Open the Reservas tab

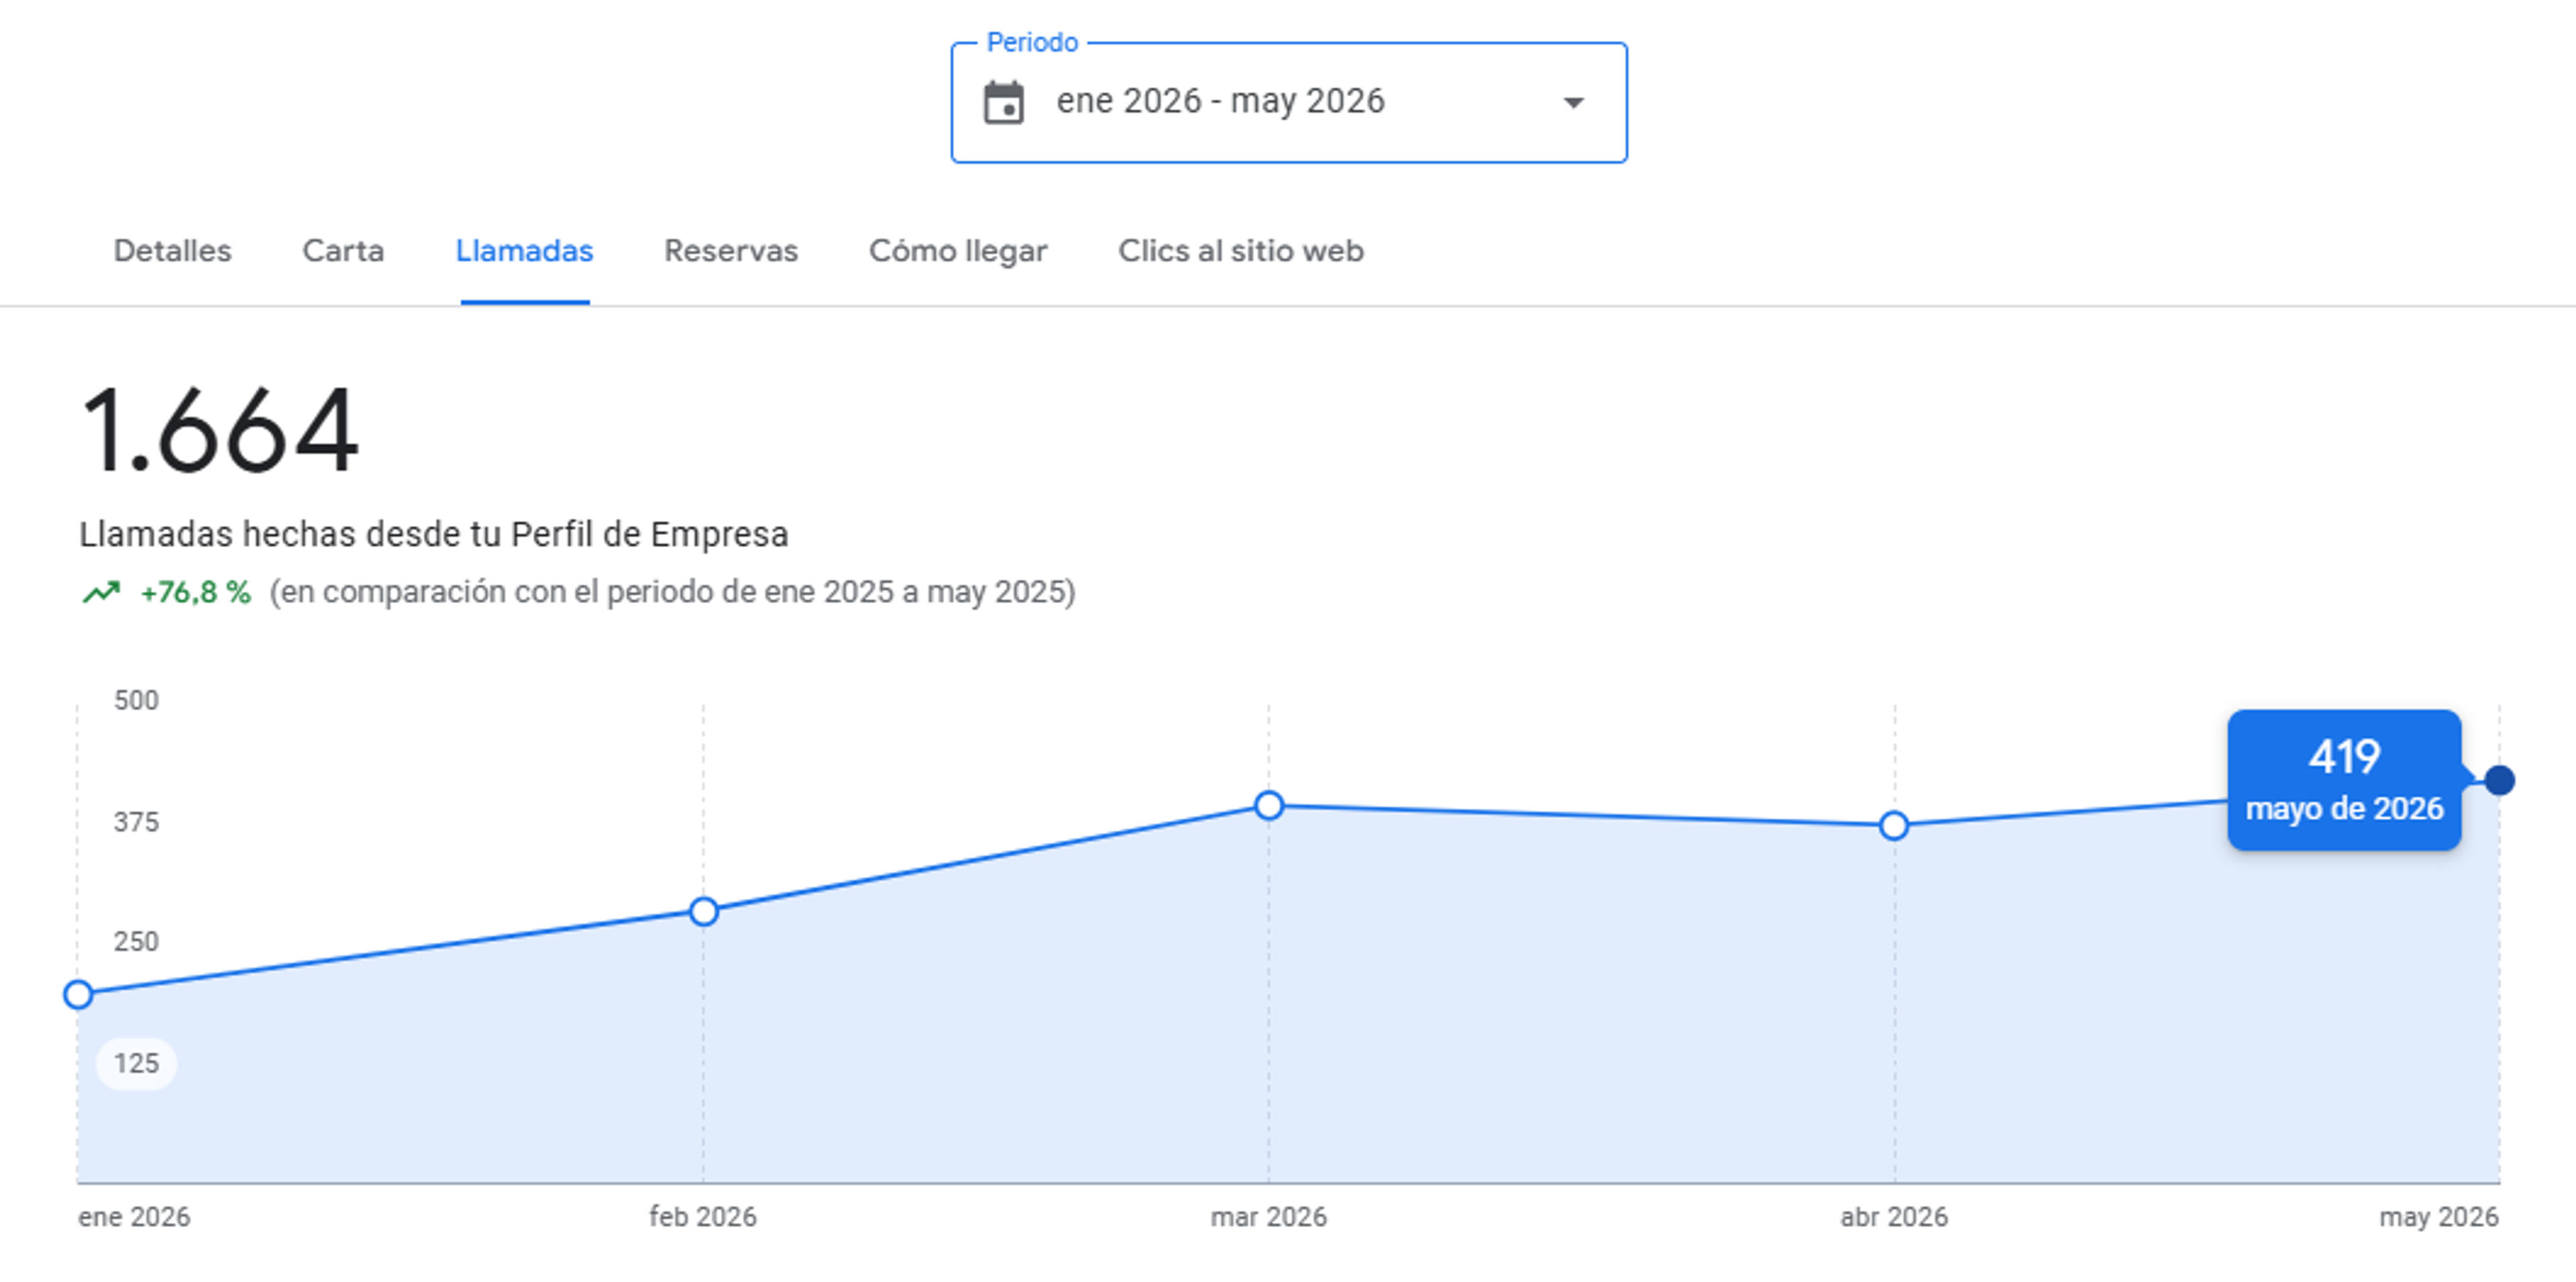click(731, 251)
